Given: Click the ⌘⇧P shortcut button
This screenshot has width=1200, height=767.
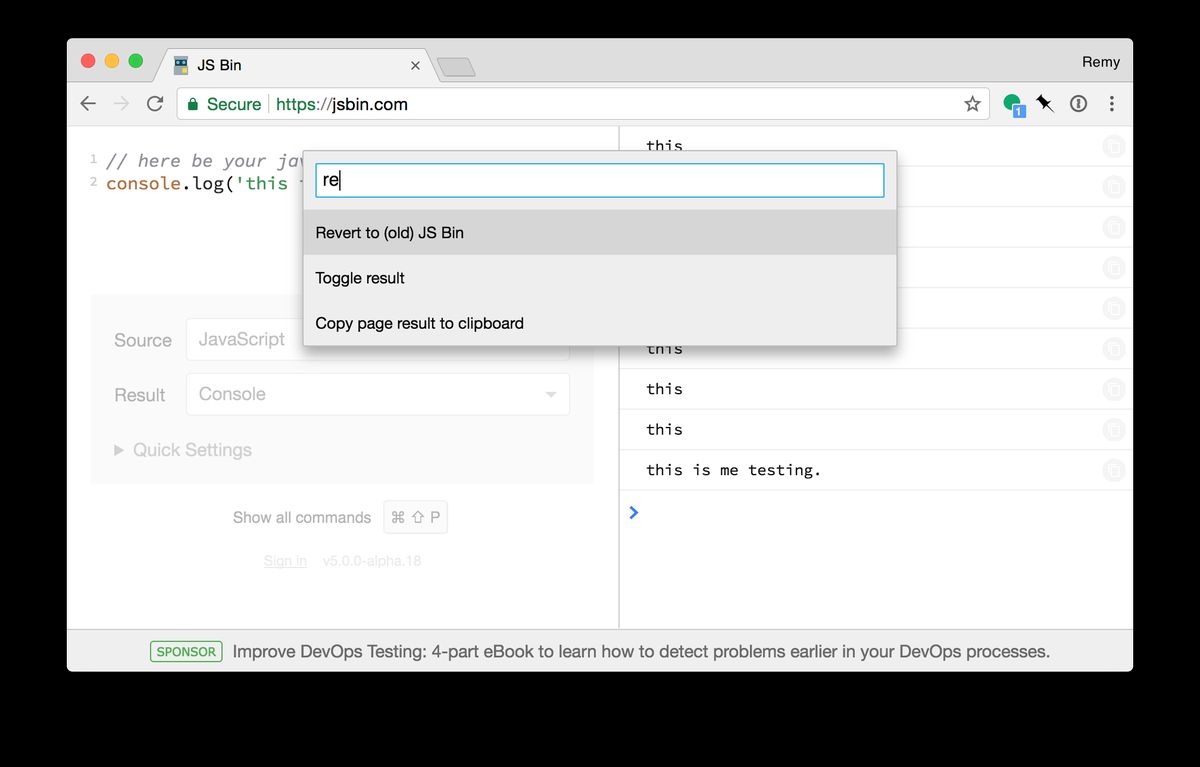Looking at the screenshot, I should click(416, 517).
